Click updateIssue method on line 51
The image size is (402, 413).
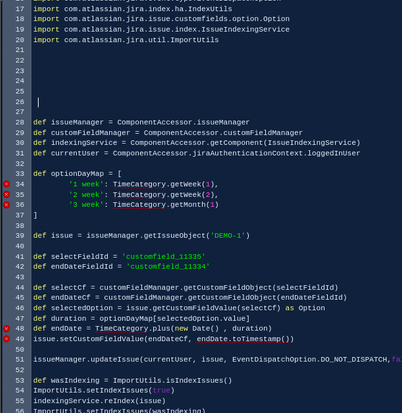coord(115,360)
